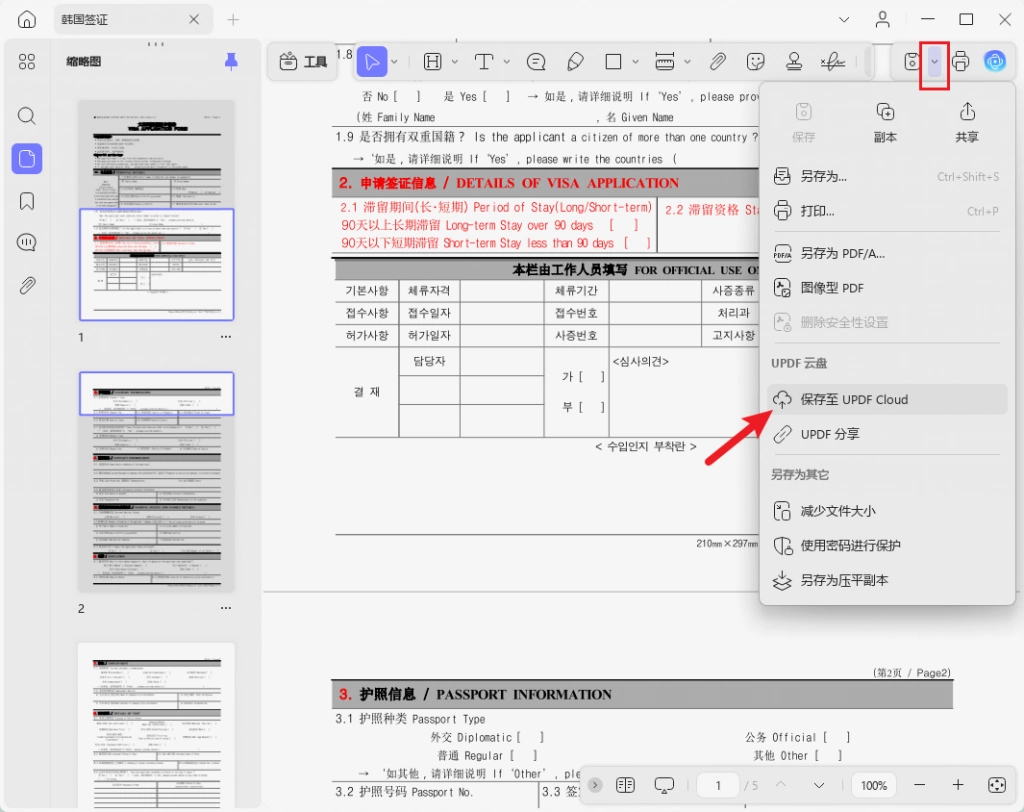Toggle the two-page reading view icon
Image resolution: width=1024 pixels, height=812 pixels.
pos(625,785)
